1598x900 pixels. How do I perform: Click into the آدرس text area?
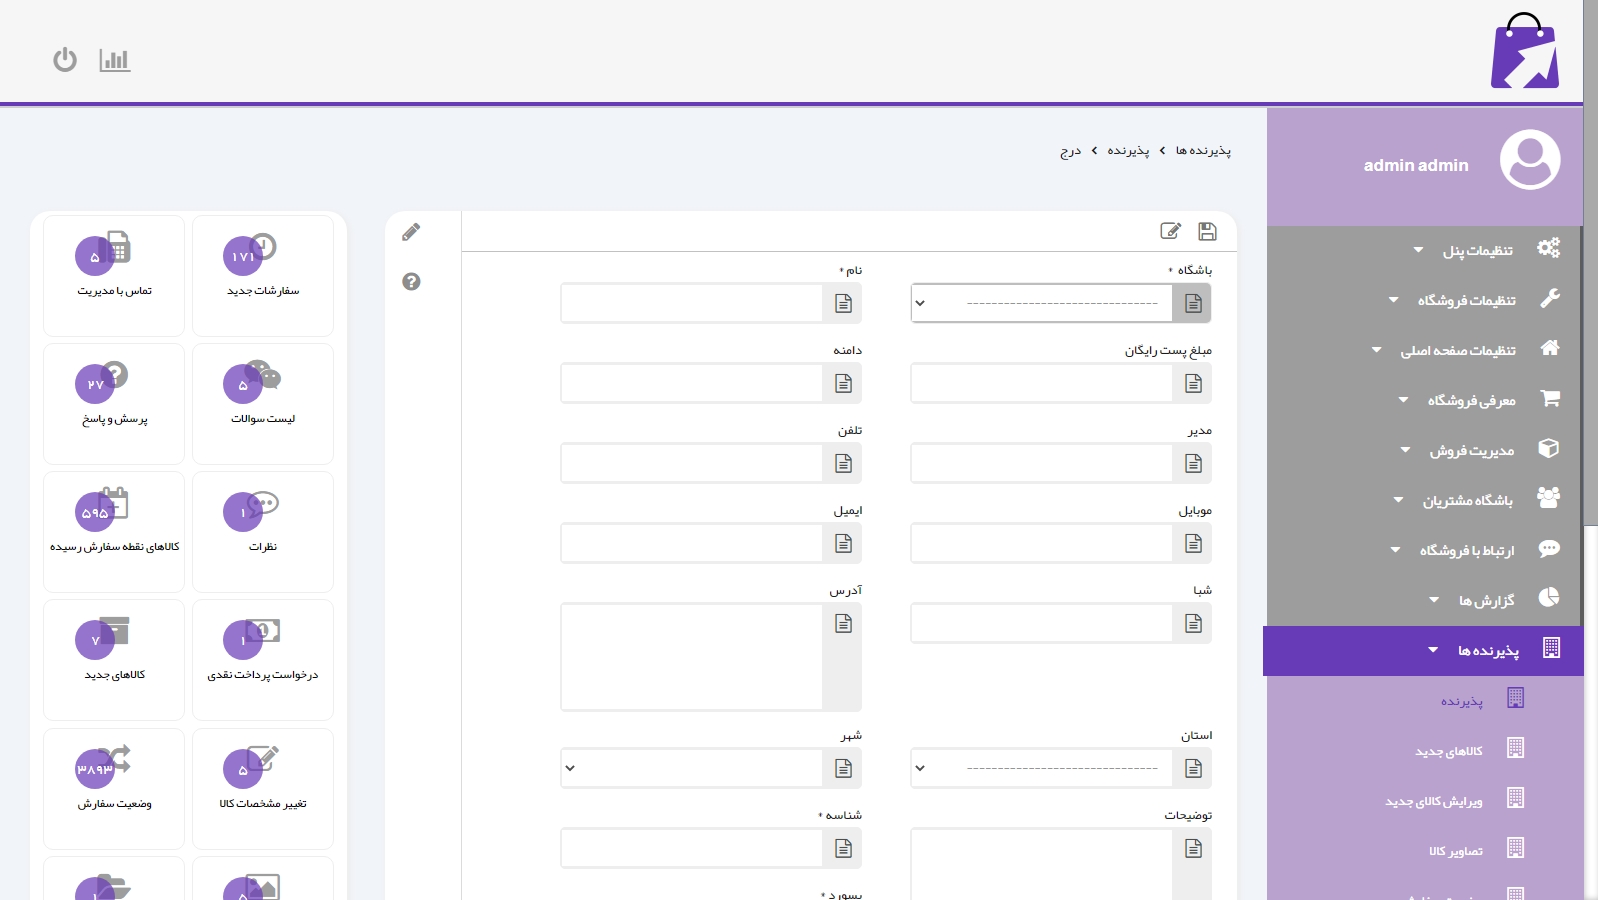(x=691, y=657)
